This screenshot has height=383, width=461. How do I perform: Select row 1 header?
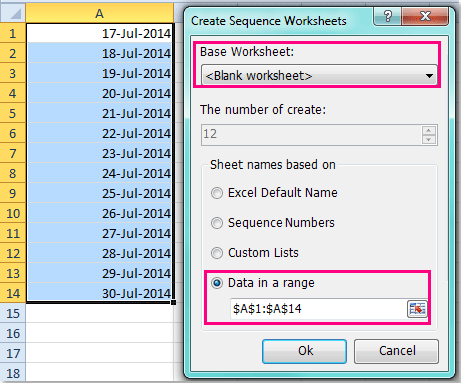click(x=13, y=33)
